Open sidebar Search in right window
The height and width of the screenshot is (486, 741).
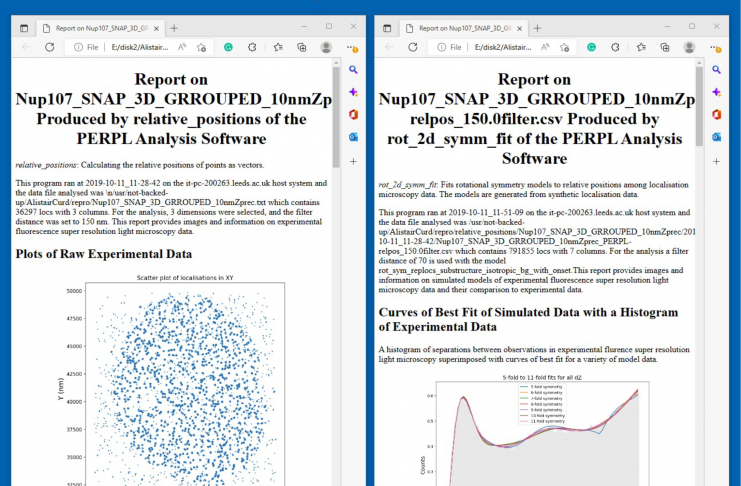click(716, 70)
